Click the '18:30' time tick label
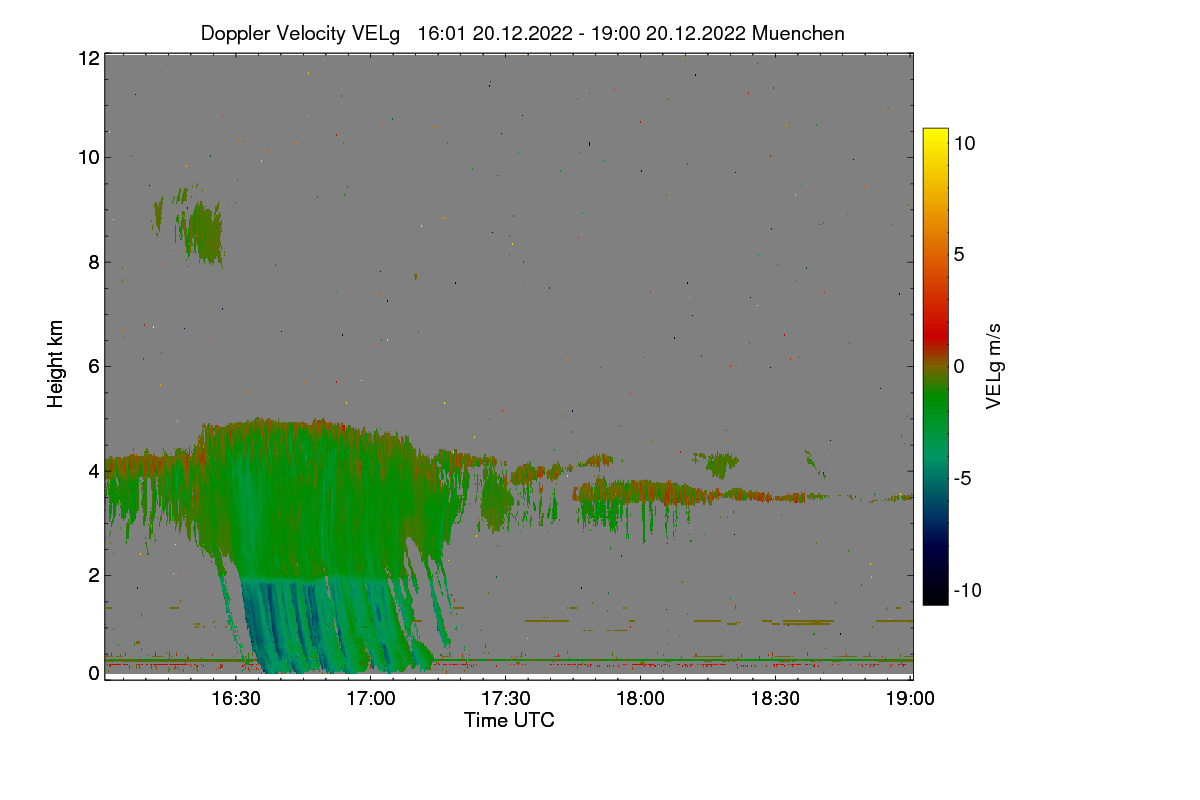The width and height of the screenshot is (1200, 800). click(776, 700)
